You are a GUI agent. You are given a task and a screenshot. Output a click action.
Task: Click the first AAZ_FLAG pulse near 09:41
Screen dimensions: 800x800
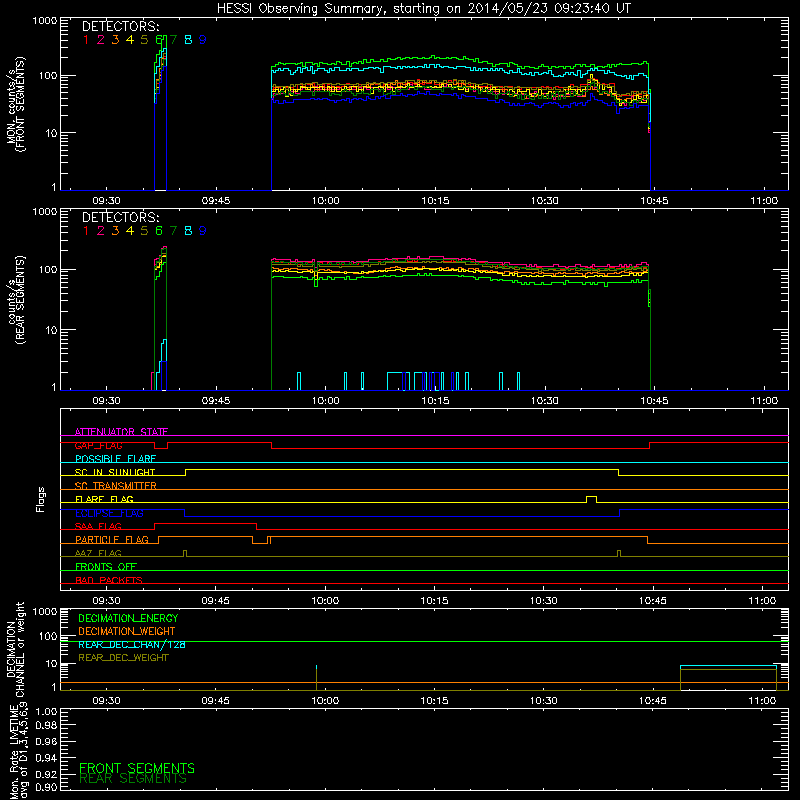pyautogui.click(x=185, y=554)
